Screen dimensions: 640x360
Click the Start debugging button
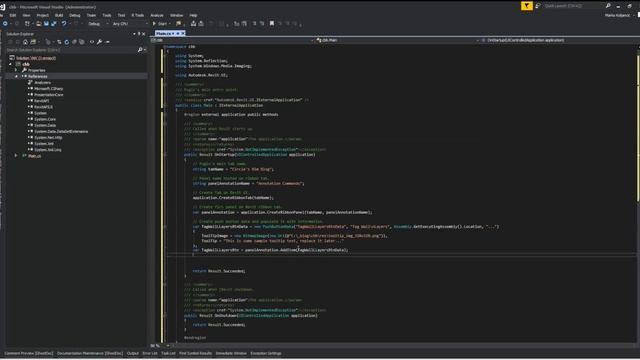(160, 24)
